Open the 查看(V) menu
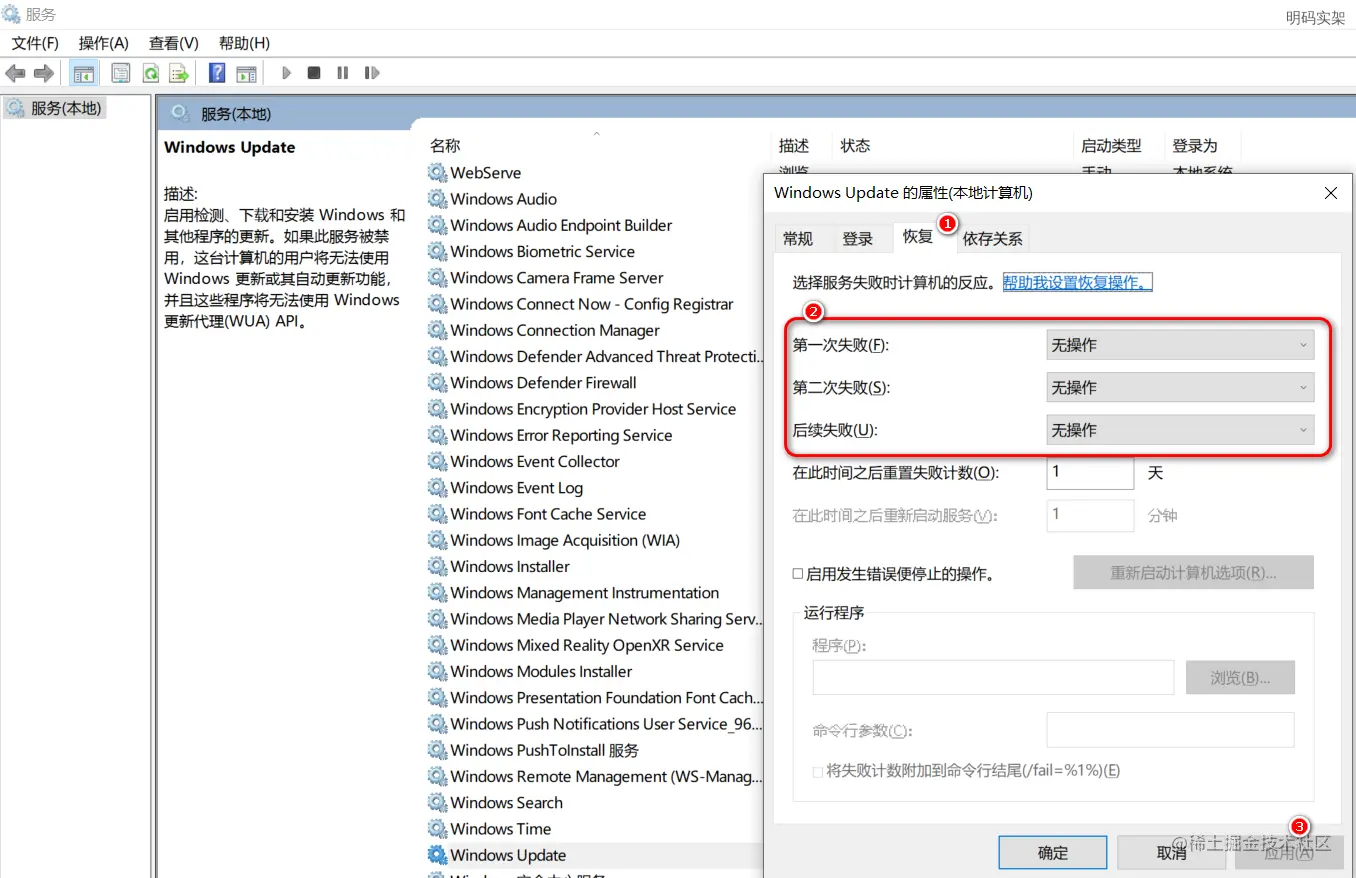 click(x=174, y=43)
